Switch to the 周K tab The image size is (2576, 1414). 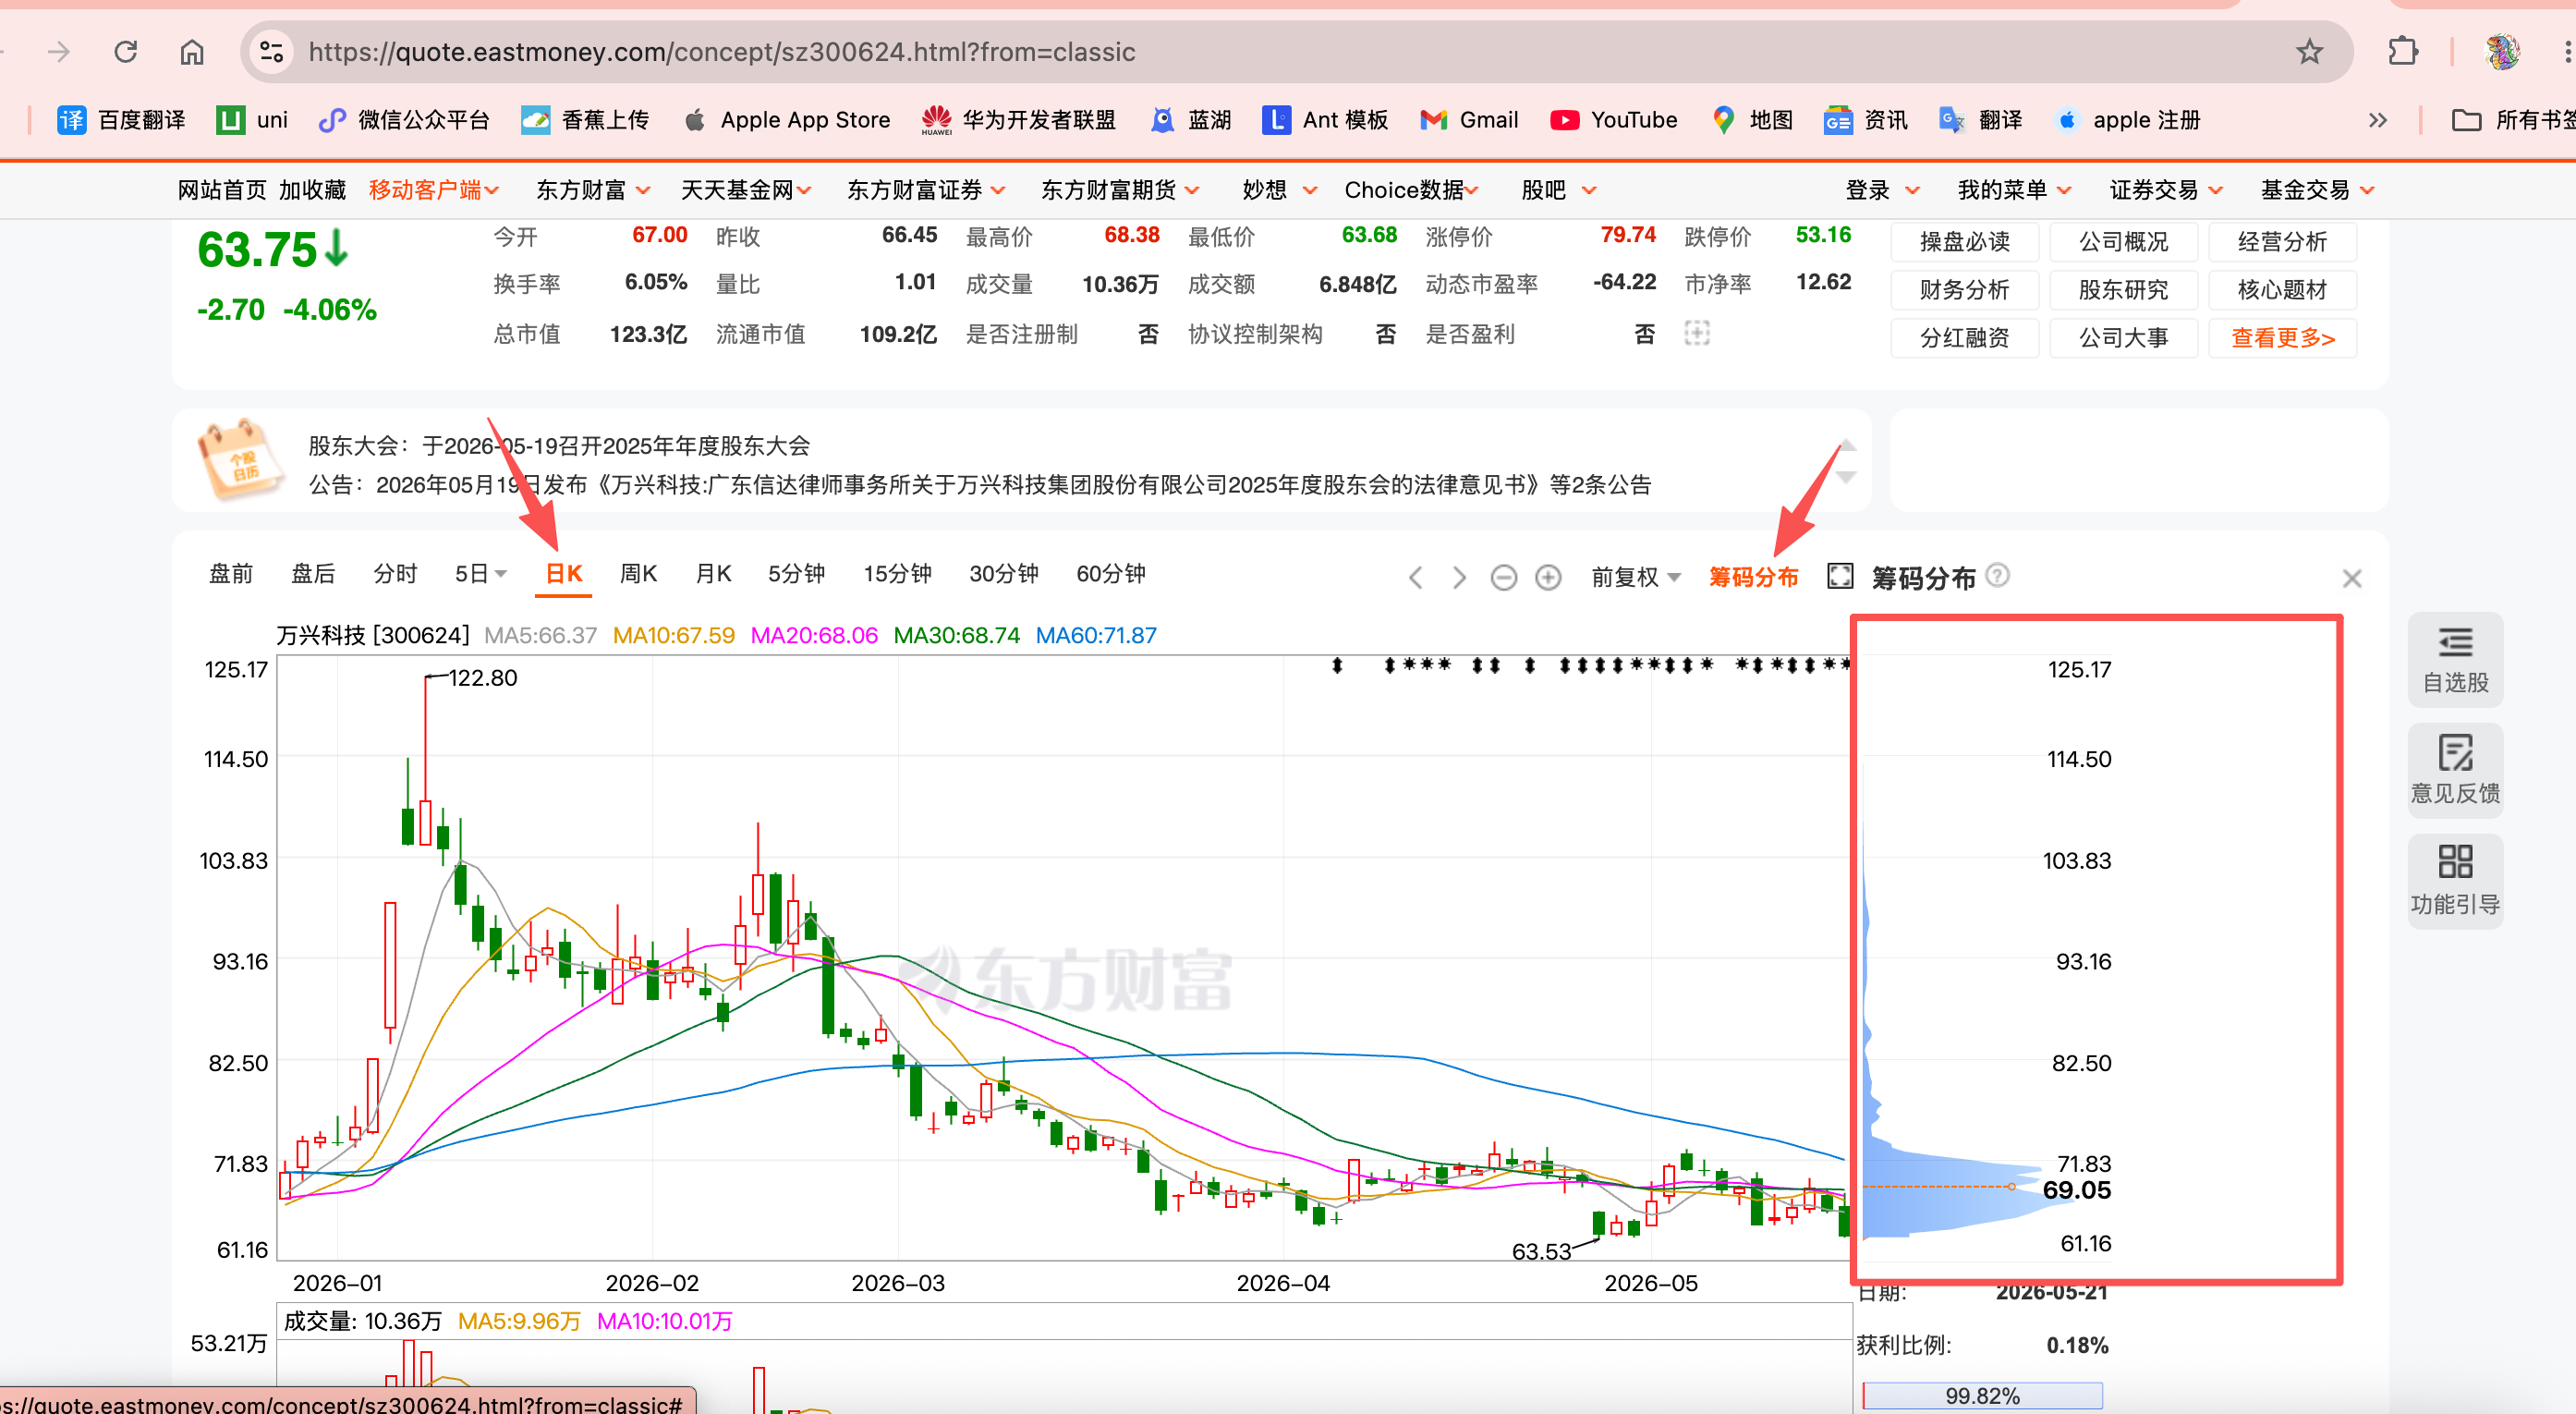coord(638,574)
